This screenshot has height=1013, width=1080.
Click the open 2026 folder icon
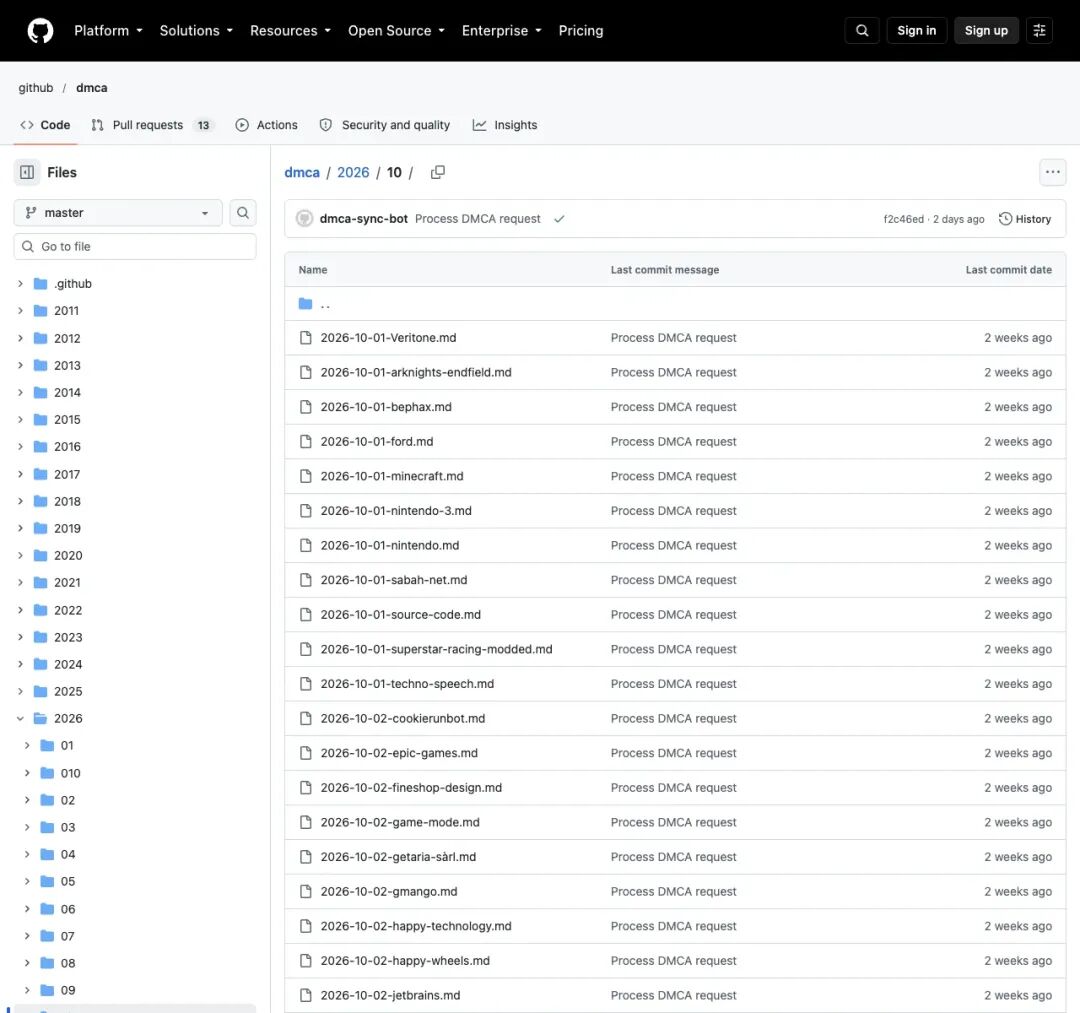tap(41, 719)
